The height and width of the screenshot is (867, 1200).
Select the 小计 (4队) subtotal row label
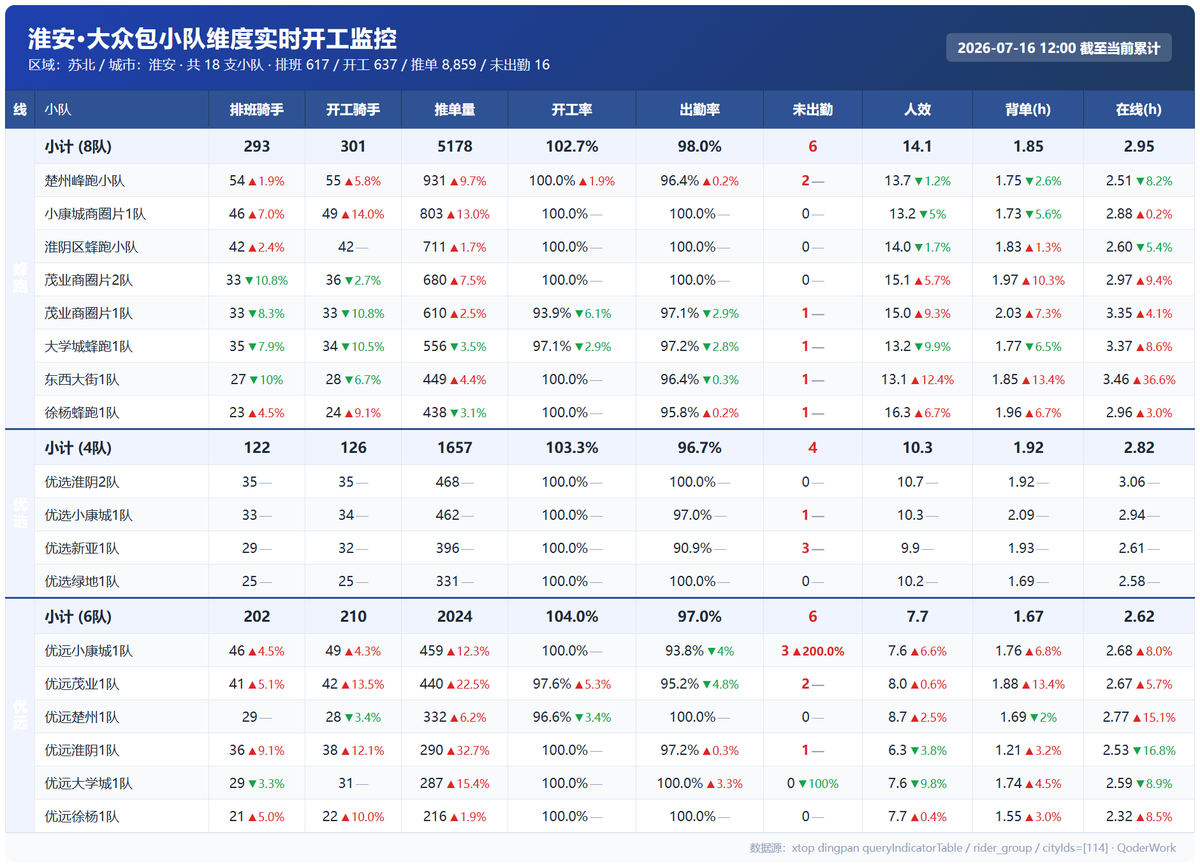79,448
